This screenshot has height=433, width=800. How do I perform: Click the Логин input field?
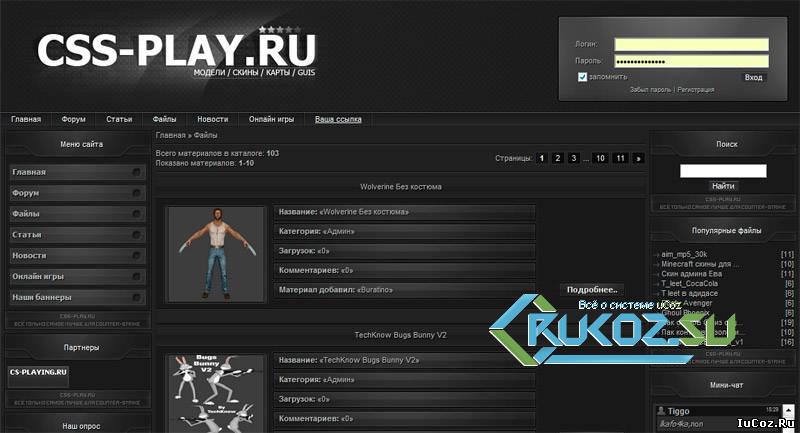691,44
